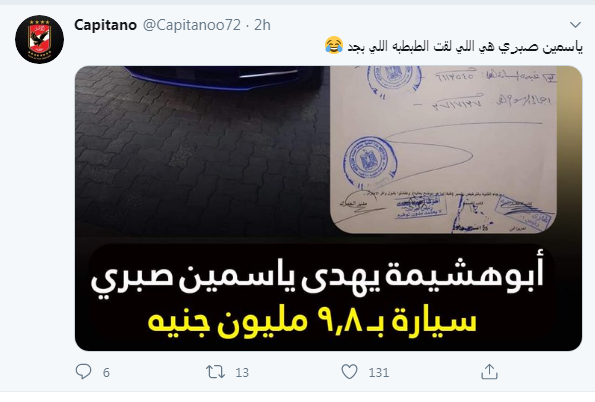This screenshot has height=402, width=595.
Task: Click the white Arabic headline in image
Action: [318, 278]
